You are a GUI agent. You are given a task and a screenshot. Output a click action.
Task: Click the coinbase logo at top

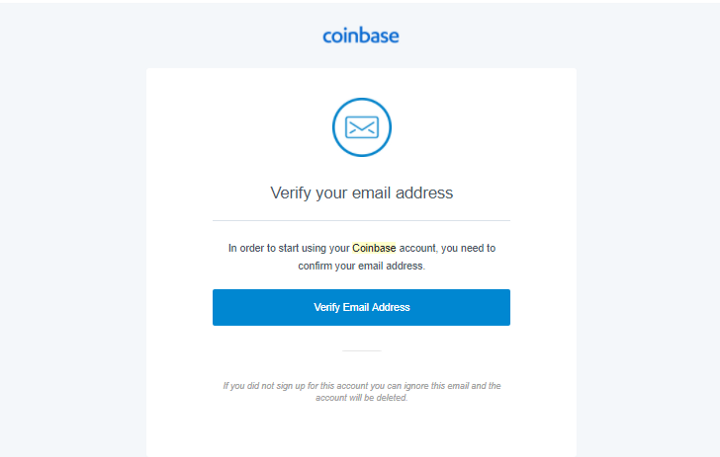click(361, 35)
